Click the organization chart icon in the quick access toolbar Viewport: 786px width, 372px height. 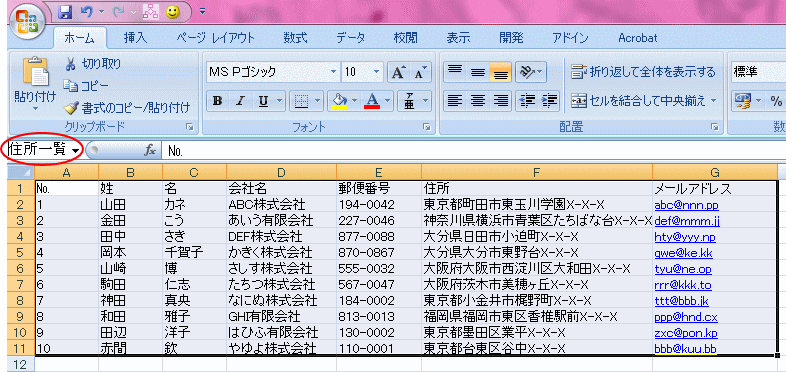click(150, 12)
